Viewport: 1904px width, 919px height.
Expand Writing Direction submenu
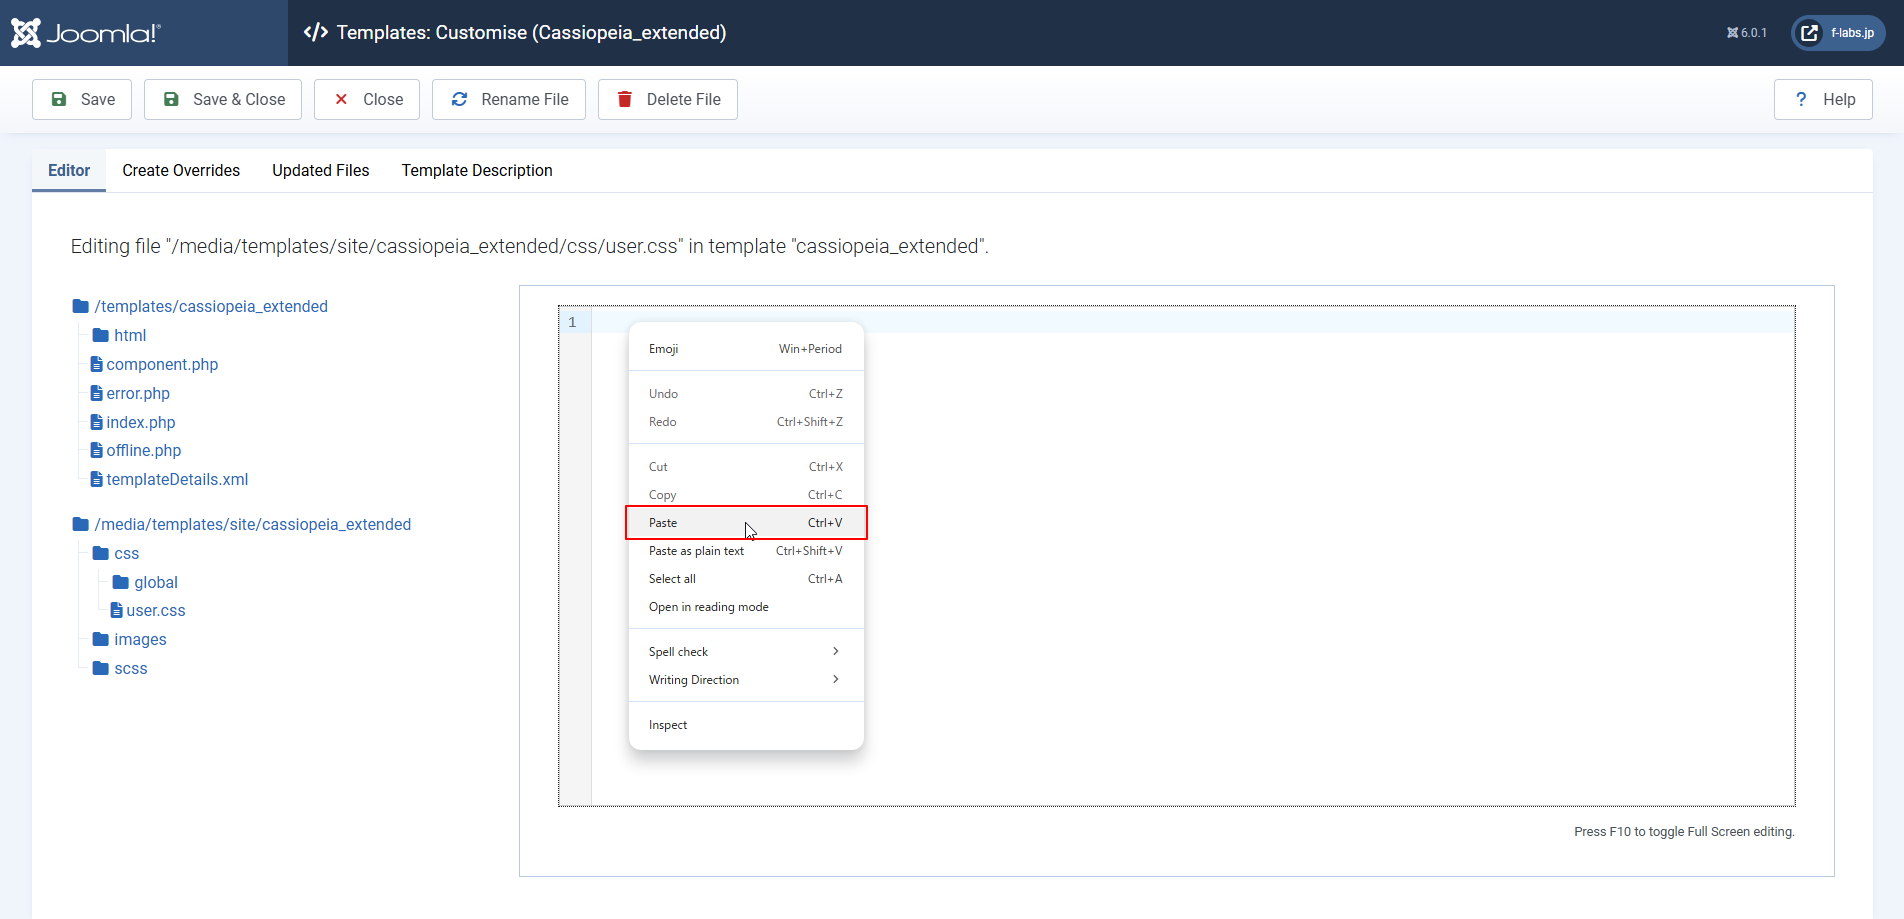coord(836,679)
